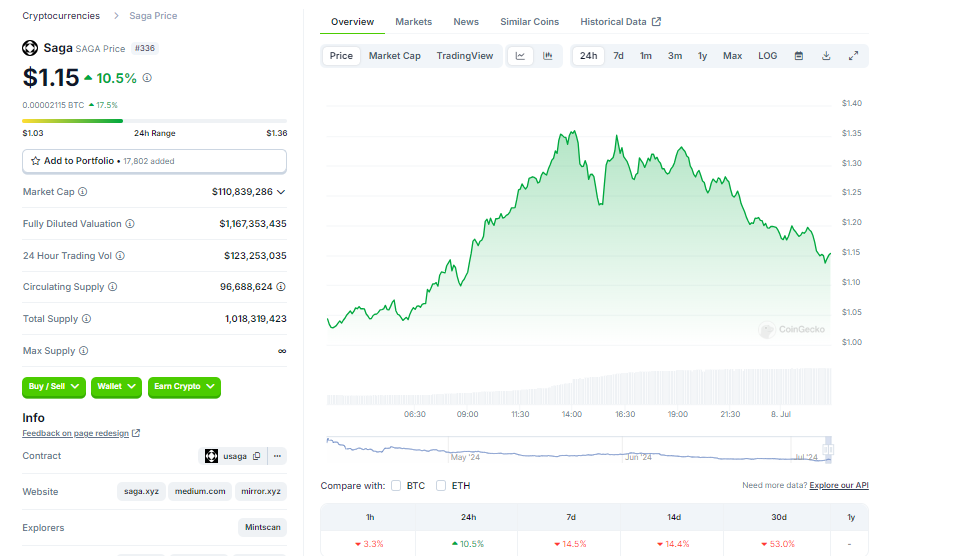Image resolution: width=953 pixels, height=556 pixels.
Task: Click the 1h -3.3% cell
Action: tap(369, 544)
